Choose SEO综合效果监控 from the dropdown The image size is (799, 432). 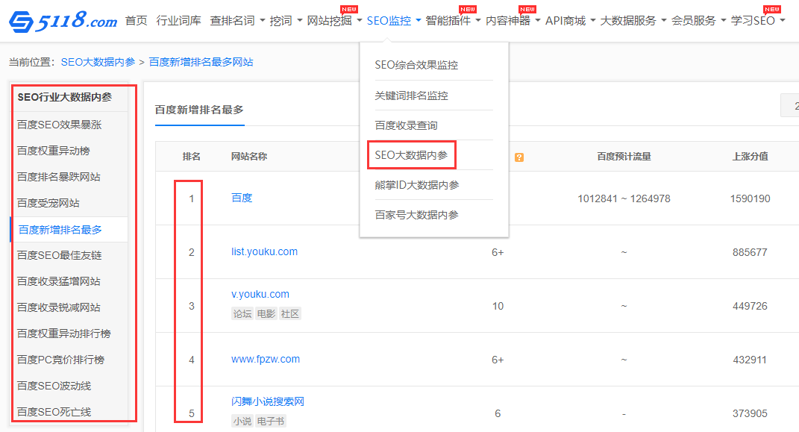click(416, 65)
